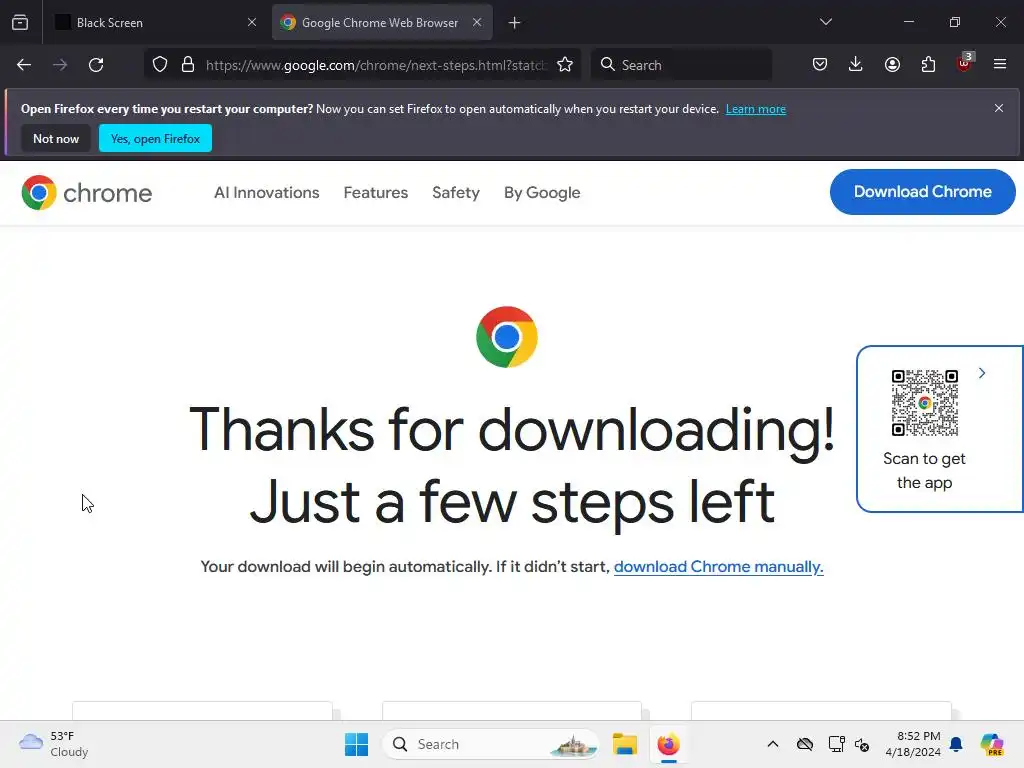Reload the current page
1024x768 pixels.
pyautogui.click(x=96, y=65)
